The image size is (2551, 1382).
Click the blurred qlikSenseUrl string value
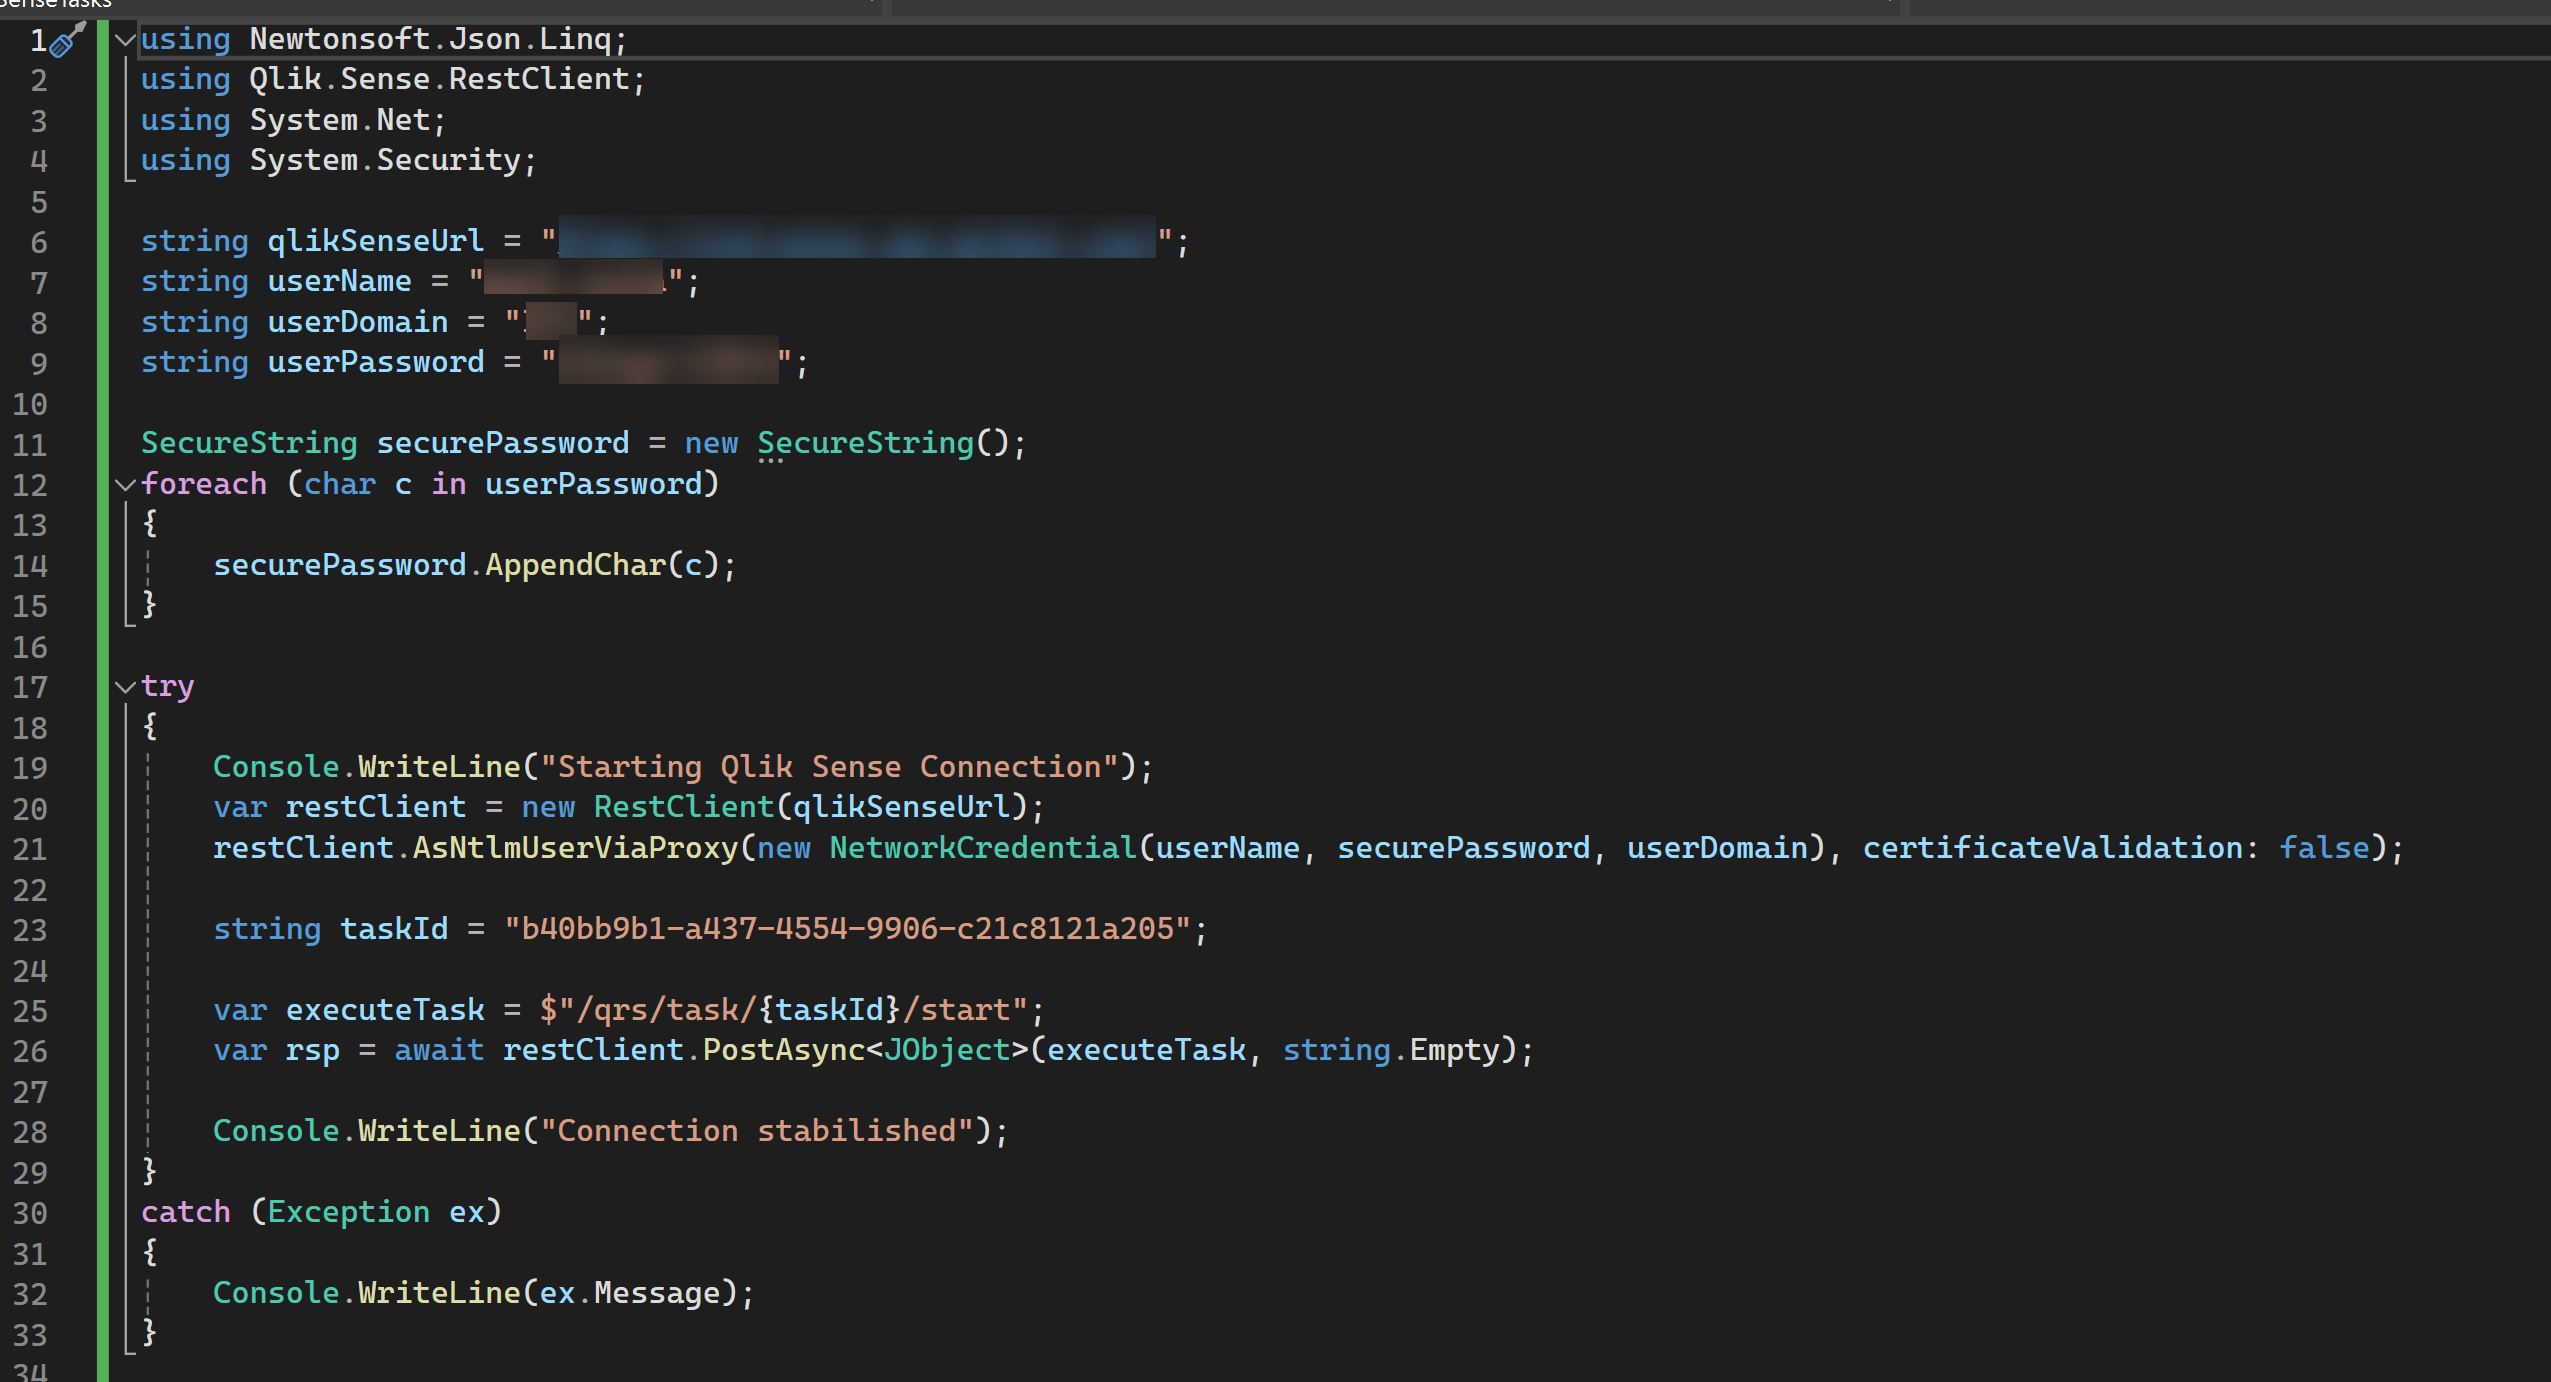[856, 240]
